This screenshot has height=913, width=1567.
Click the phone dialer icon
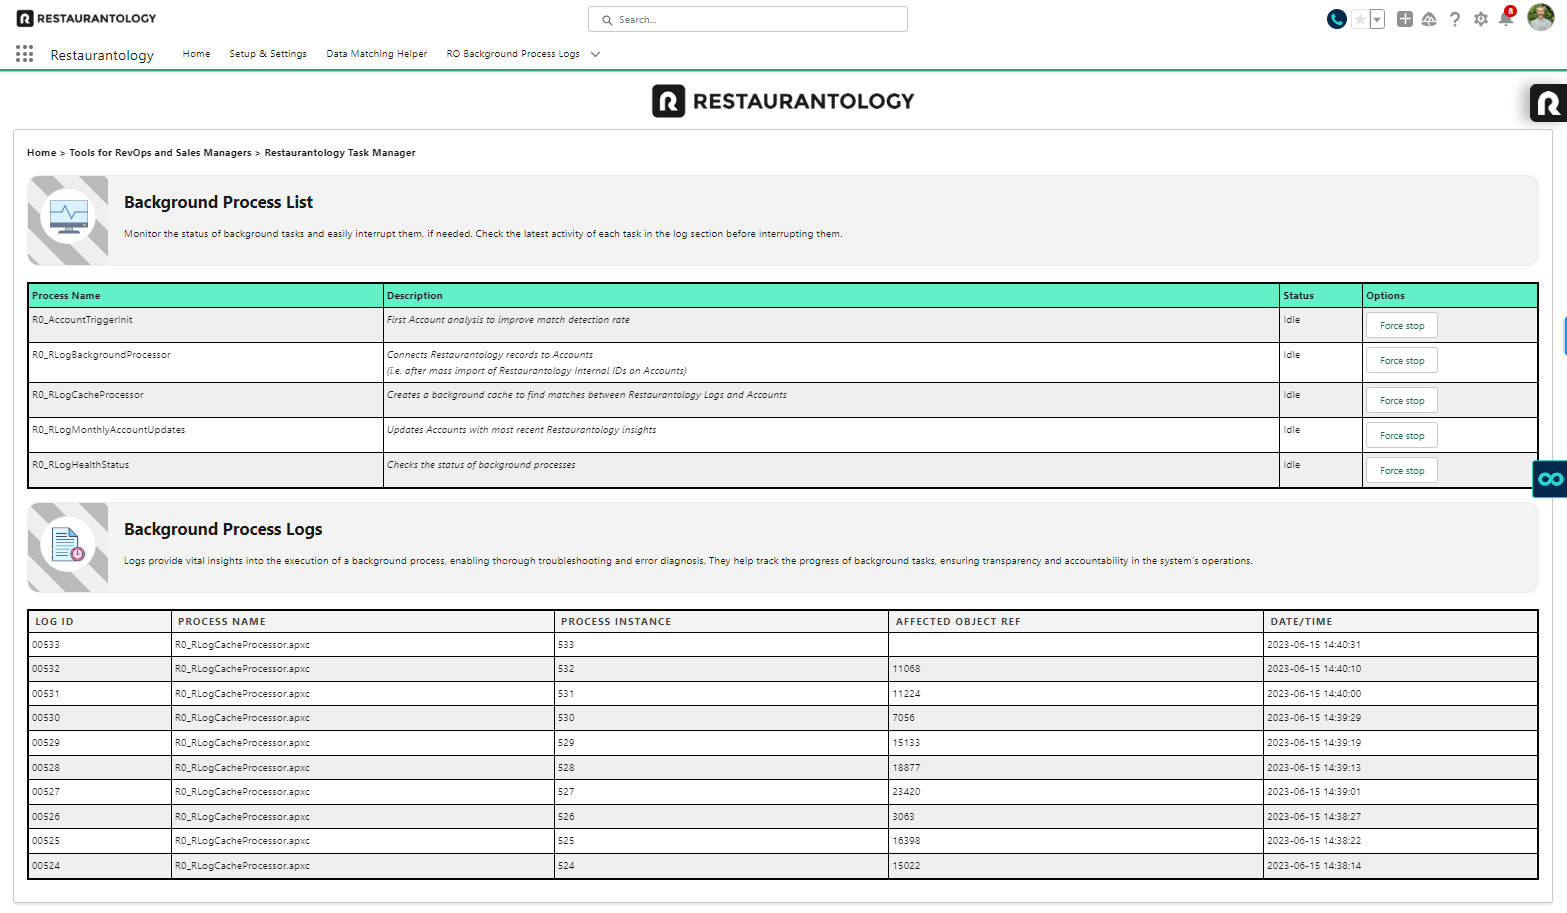coord(1336,19)
